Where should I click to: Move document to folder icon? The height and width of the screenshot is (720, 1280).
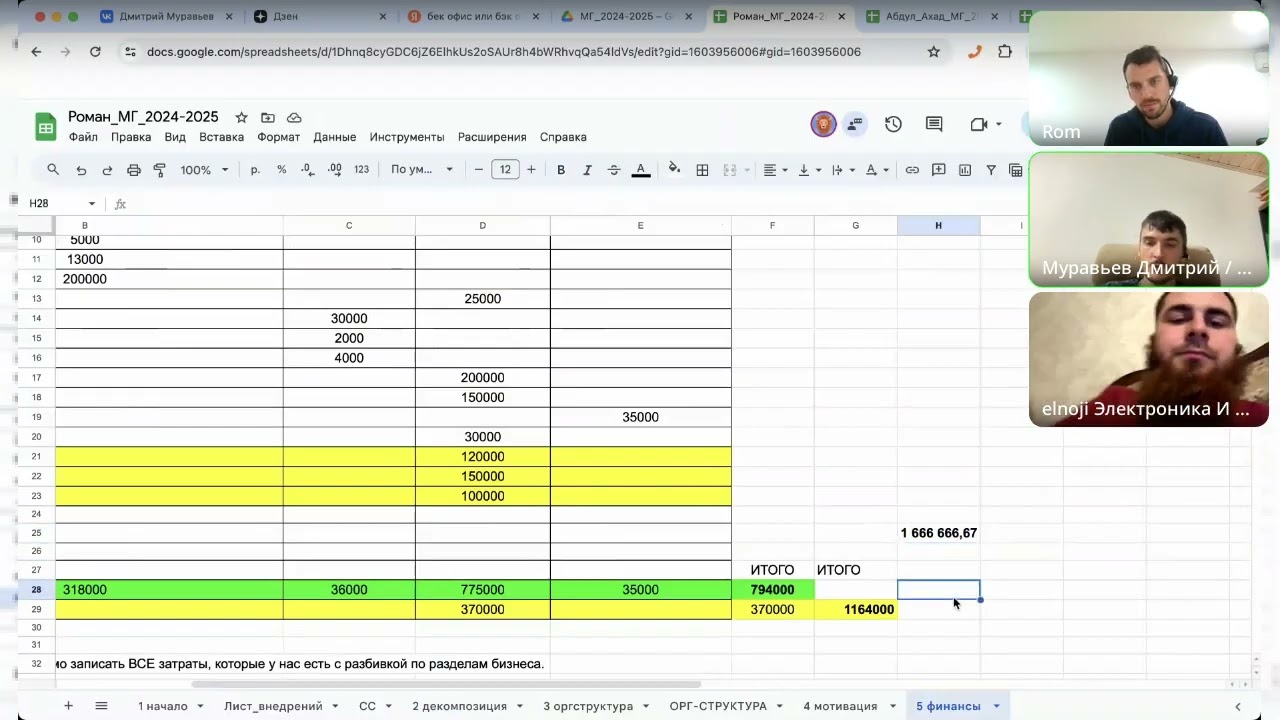(267, 117)
